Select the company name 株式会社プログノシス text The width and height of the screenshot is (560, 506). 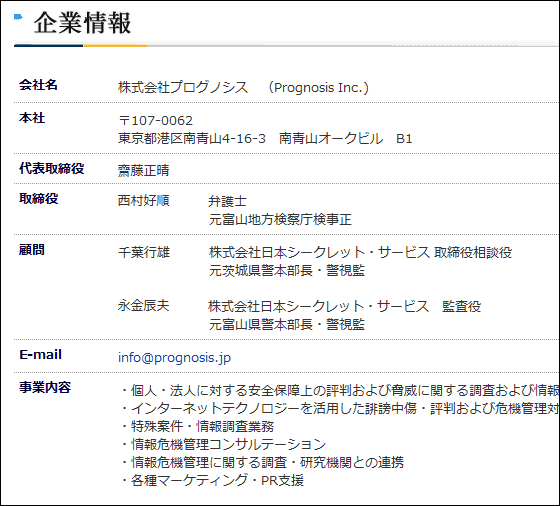tap(183, 87)
